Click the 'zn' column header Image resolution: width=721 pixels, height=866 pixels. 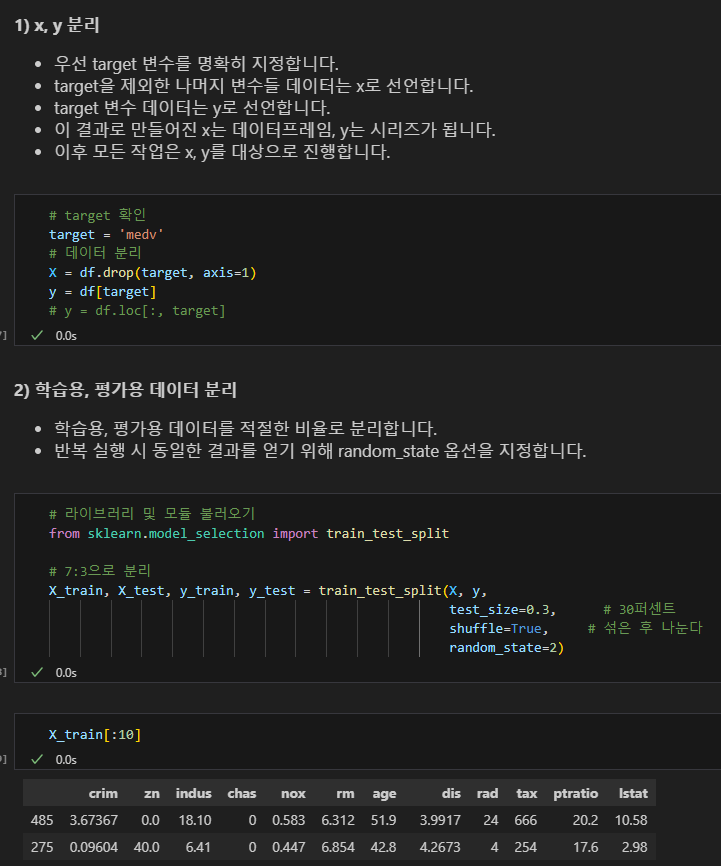pyautogui.click(x=152, y=794)
